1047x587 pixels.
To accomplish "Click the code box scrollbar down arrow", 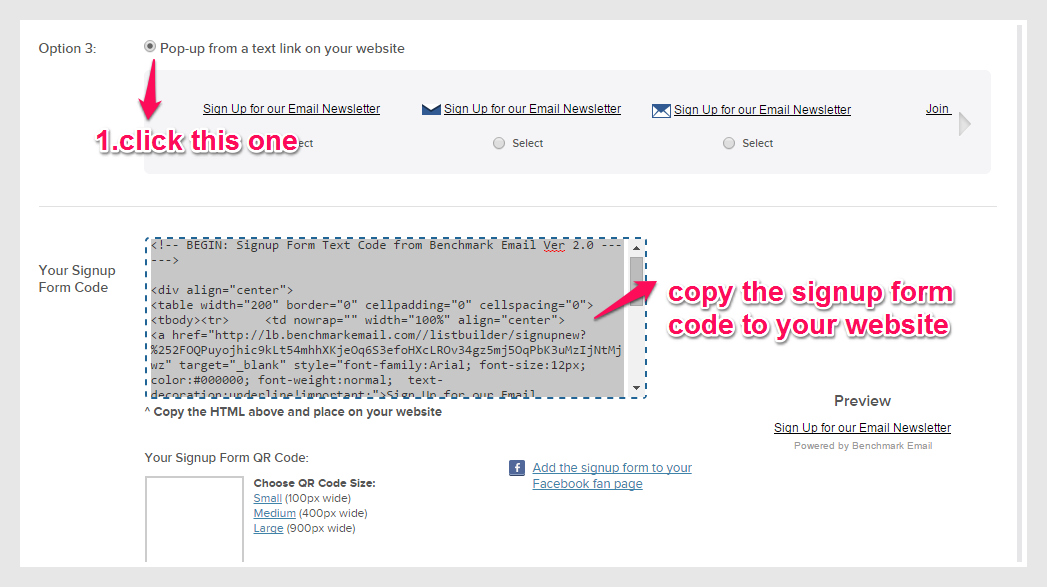I will pos(636,388).
